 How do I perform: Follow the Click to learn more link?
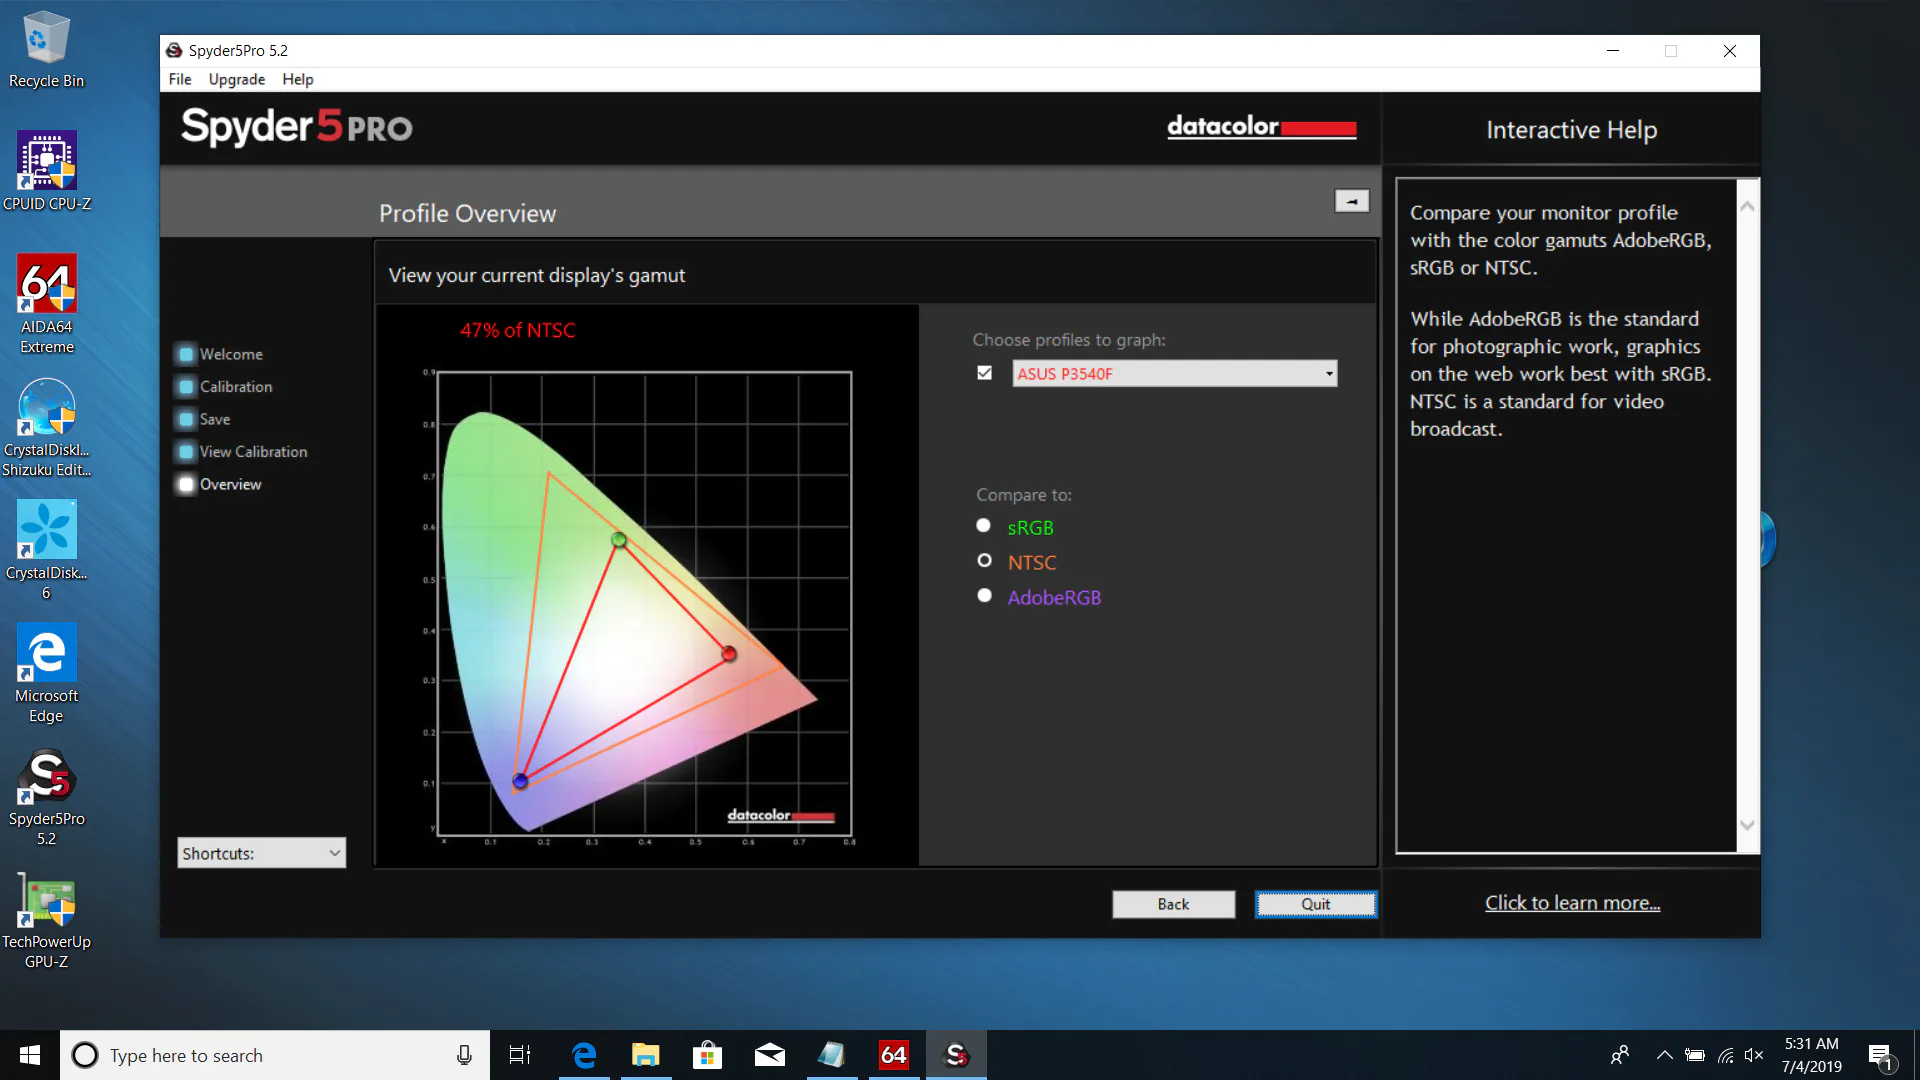(1572, 903)
